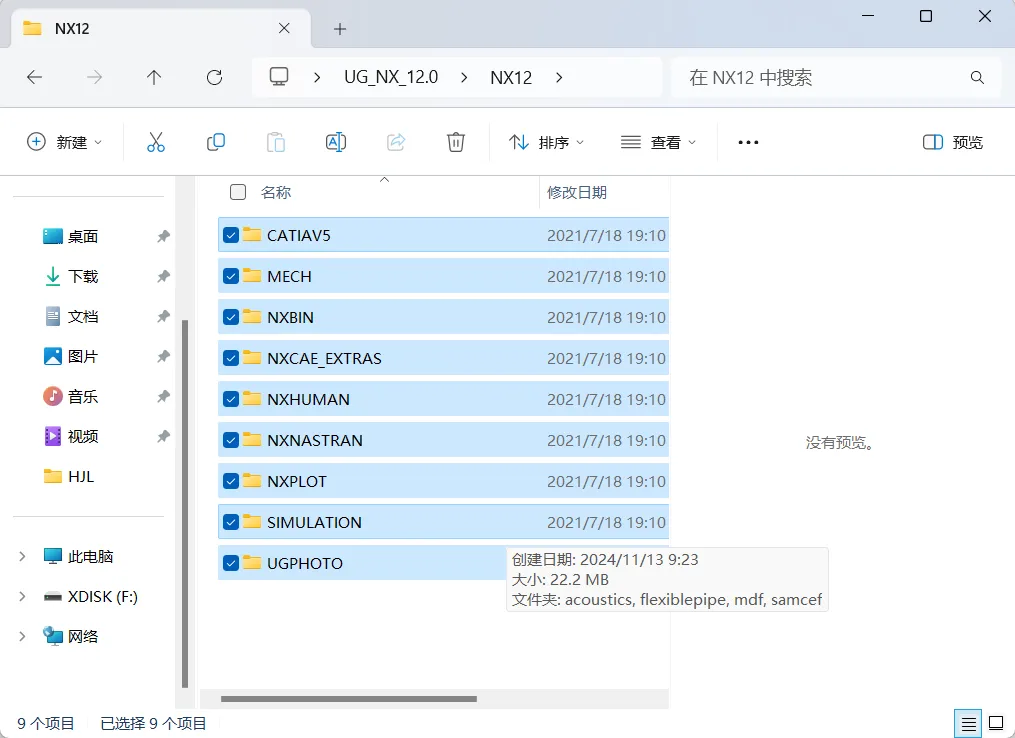The image size is (1015, 738).
Task: Click the Share icon in toolbar
Action: coord(396,142)
